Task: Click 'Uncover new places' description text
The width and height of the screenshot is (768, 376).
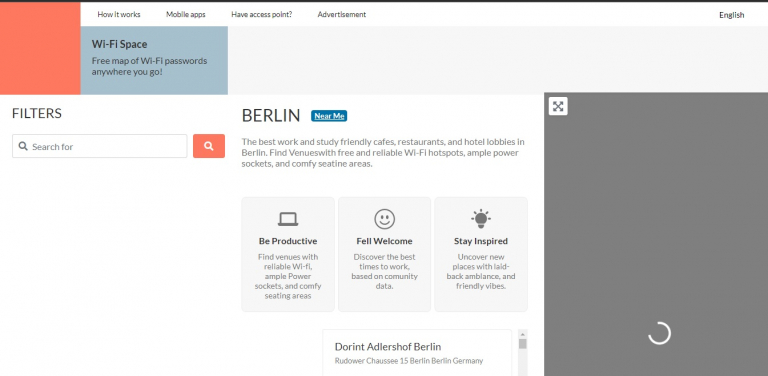Action: pyautogui.click(x=481, y=271)
